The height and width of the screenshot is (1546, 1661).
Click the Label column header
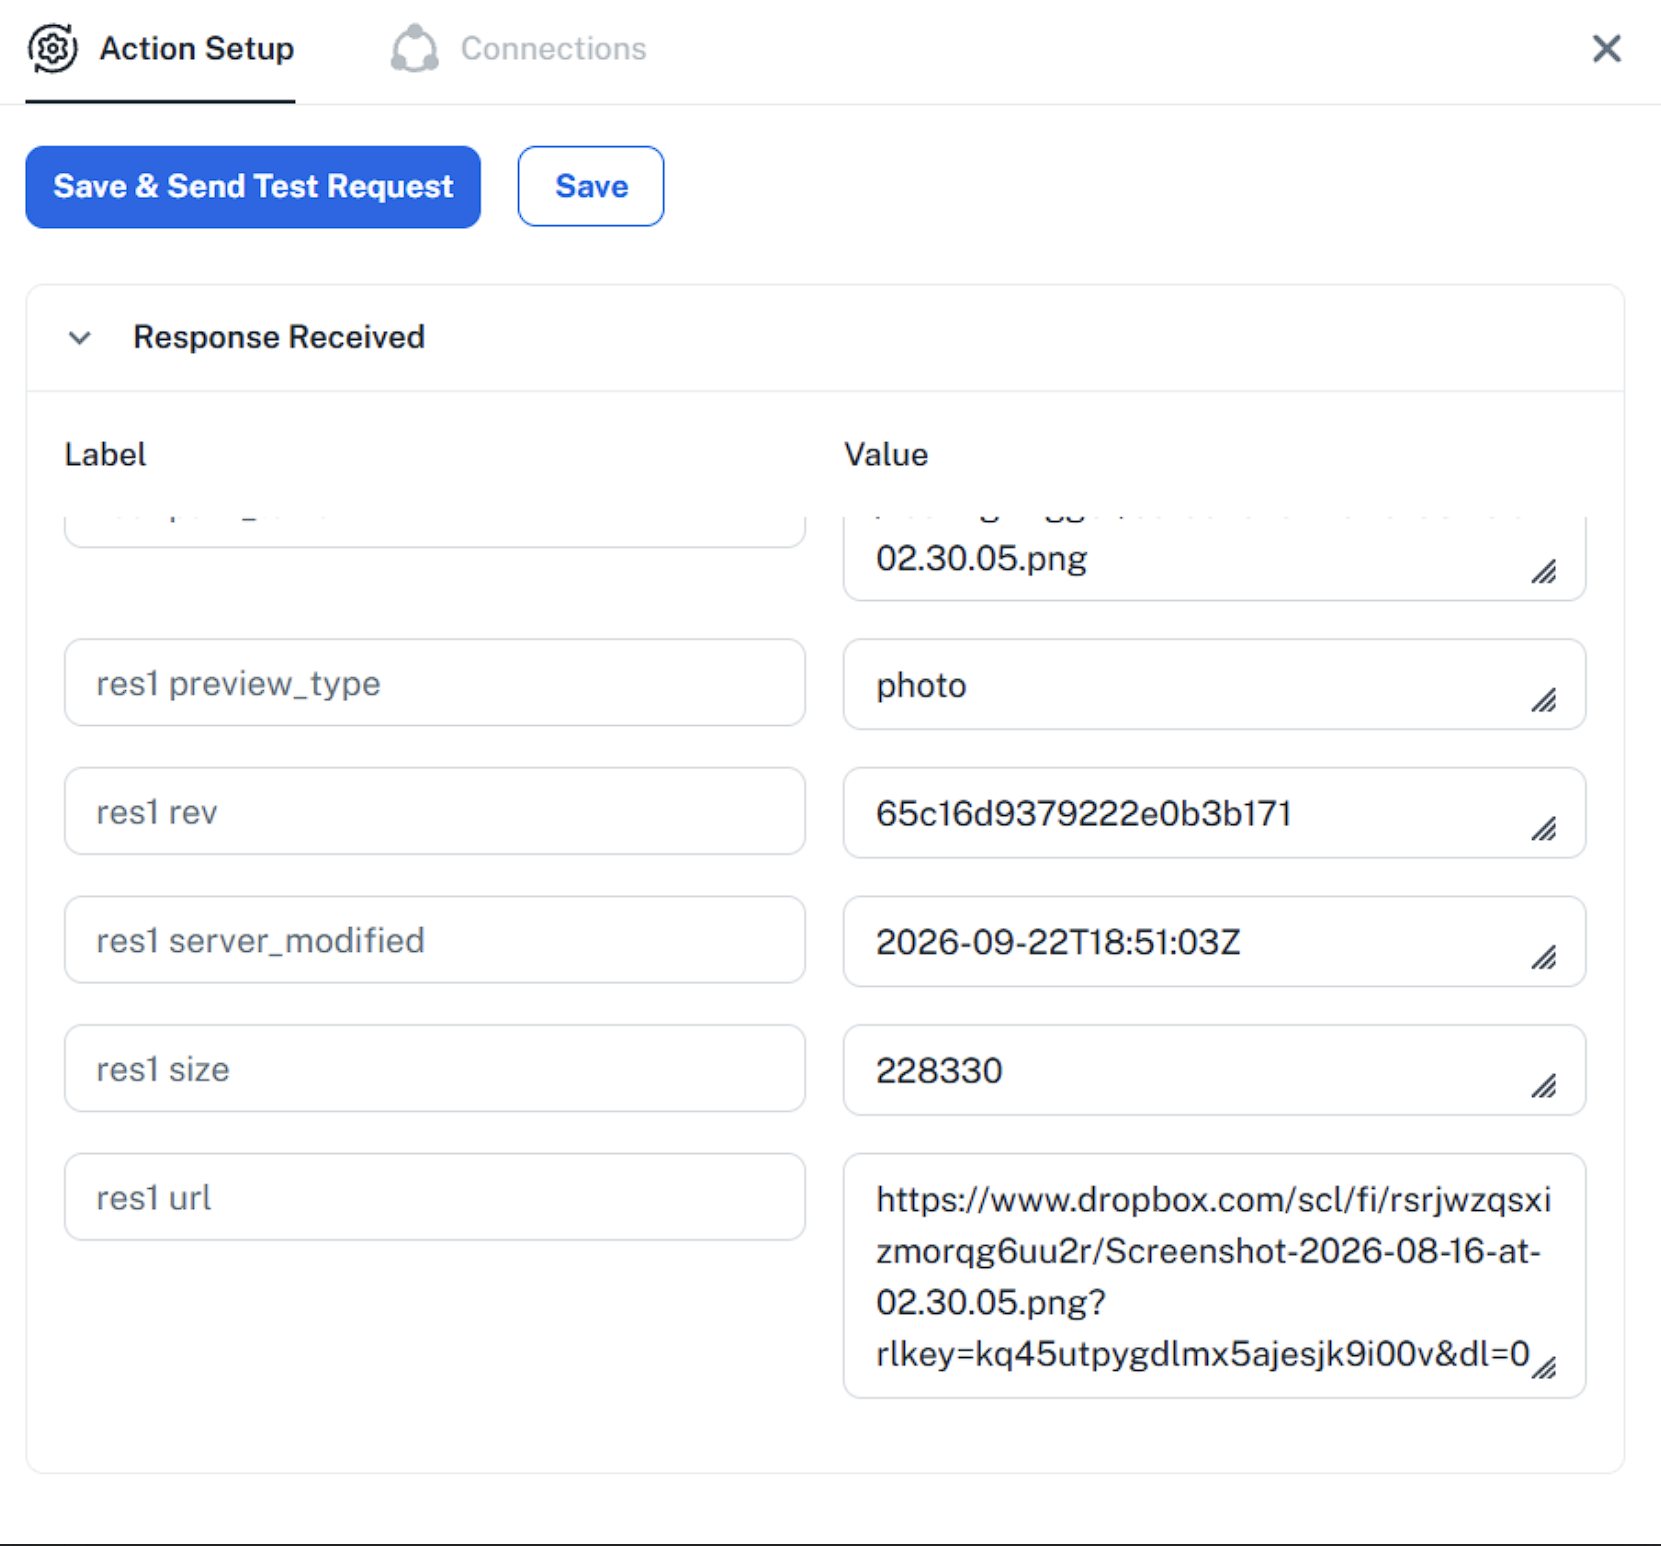[106, 455]
